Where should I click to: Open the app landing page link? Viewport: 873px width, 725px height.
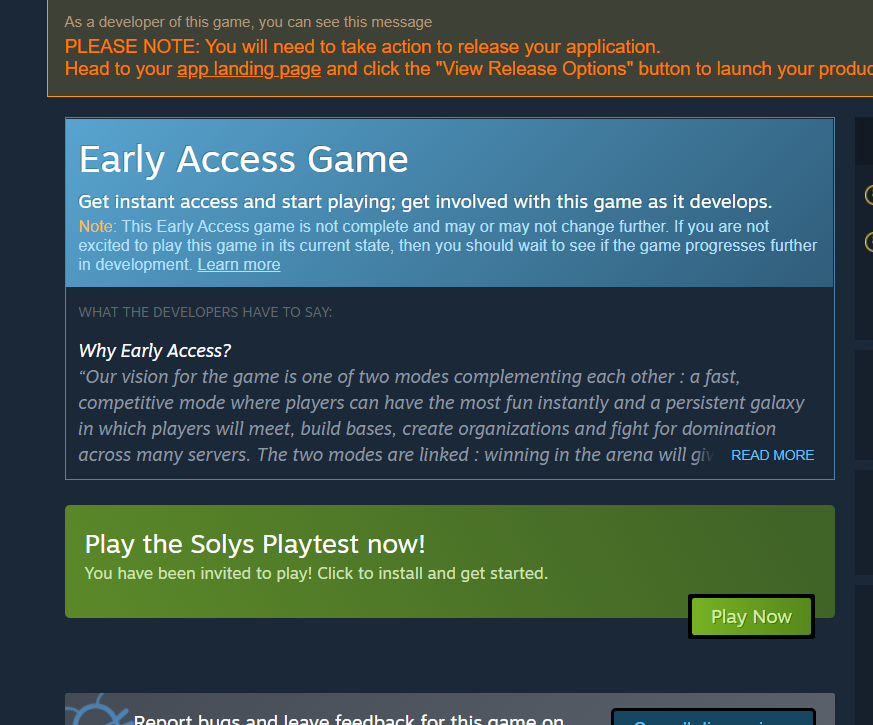249,69
